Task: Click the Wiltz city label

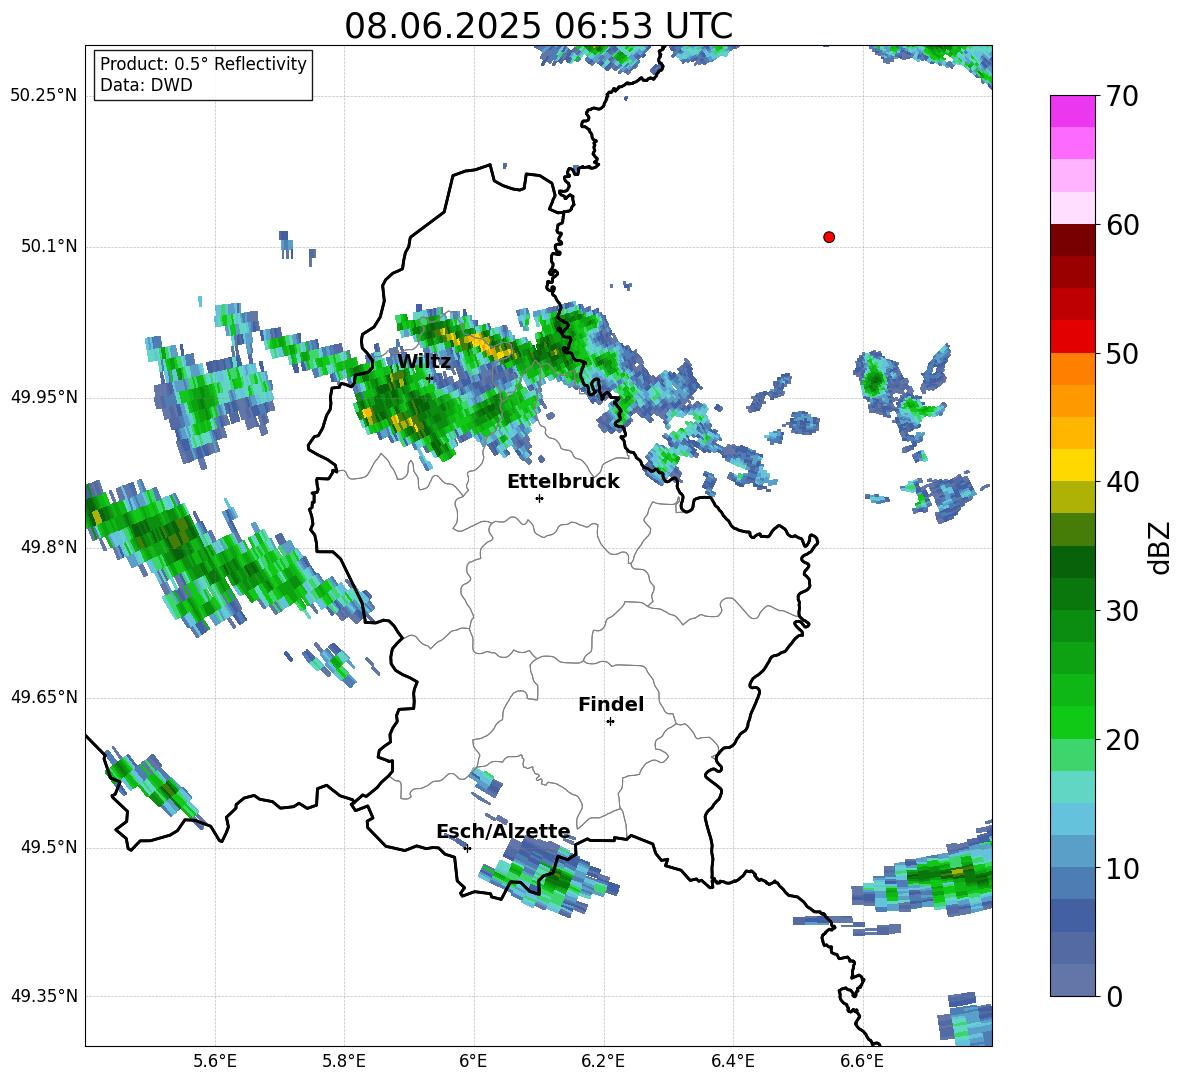Action: tap(424, 361)
